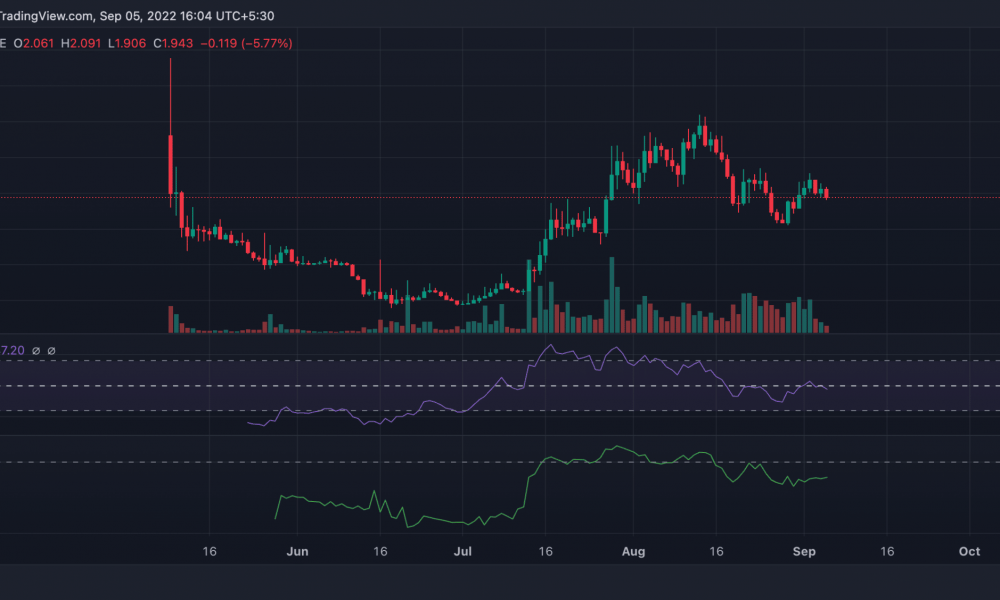Select the 16 label preceding Jun
The image size is (1000, 600).
point(209,552)
